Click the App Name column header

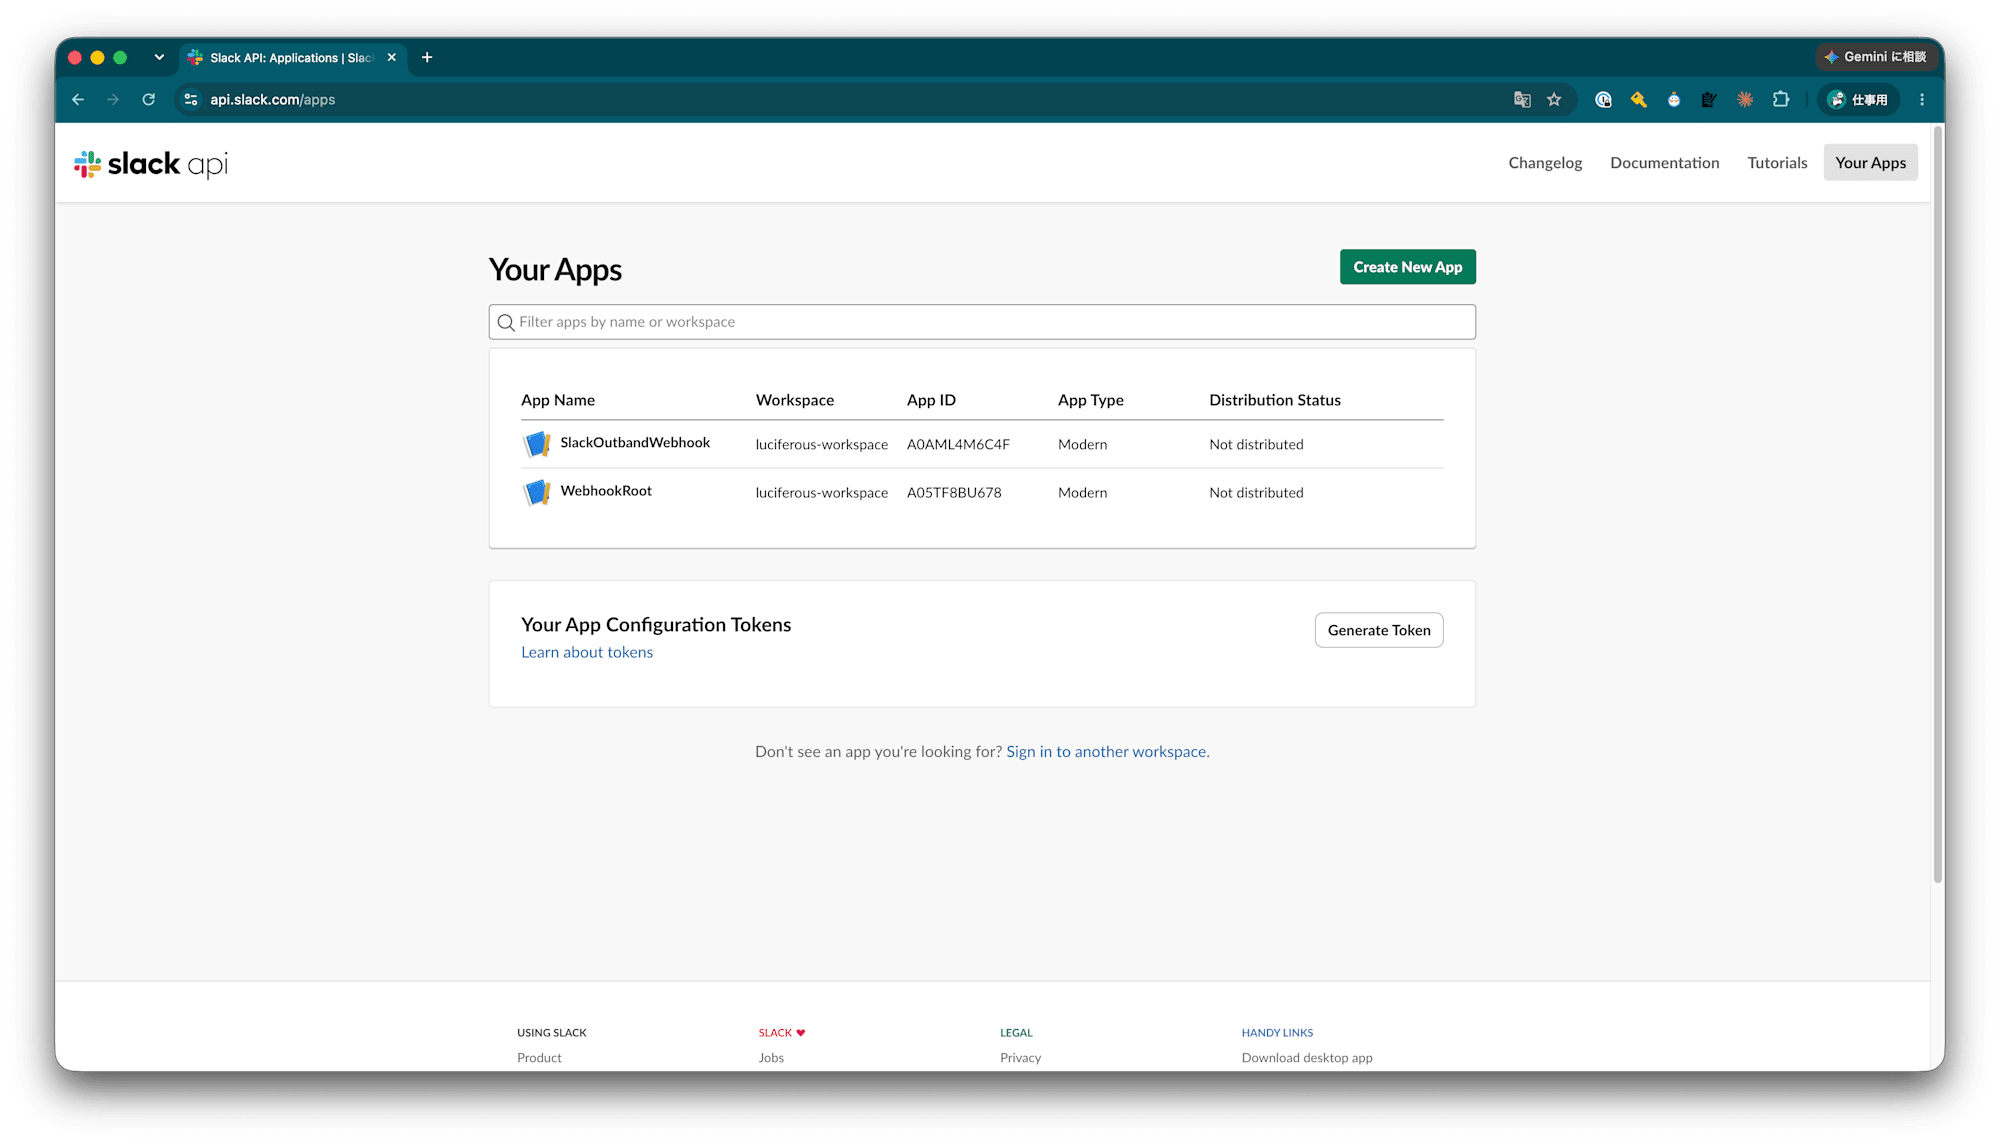pos(558,400)
